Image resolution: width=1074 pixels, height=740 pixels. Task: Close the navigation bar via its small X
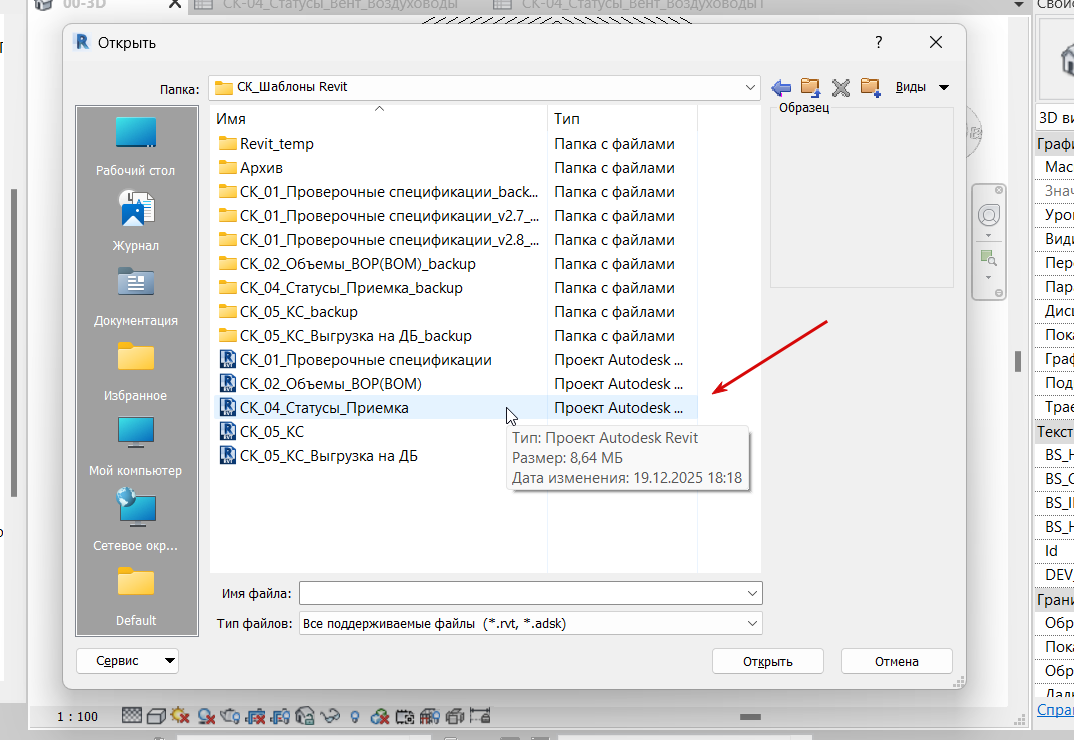999,190
